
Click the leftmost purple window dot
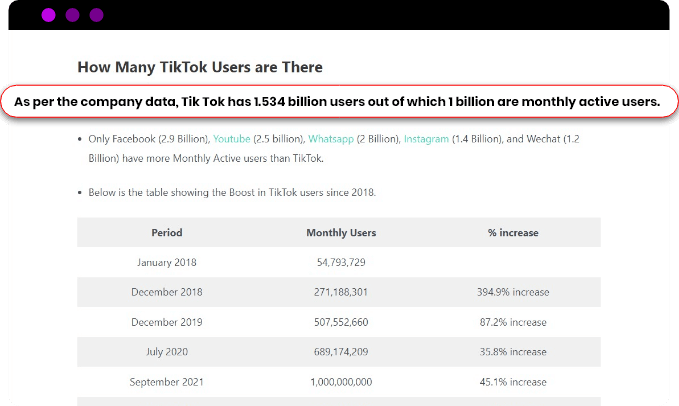[x=48, y=15]
